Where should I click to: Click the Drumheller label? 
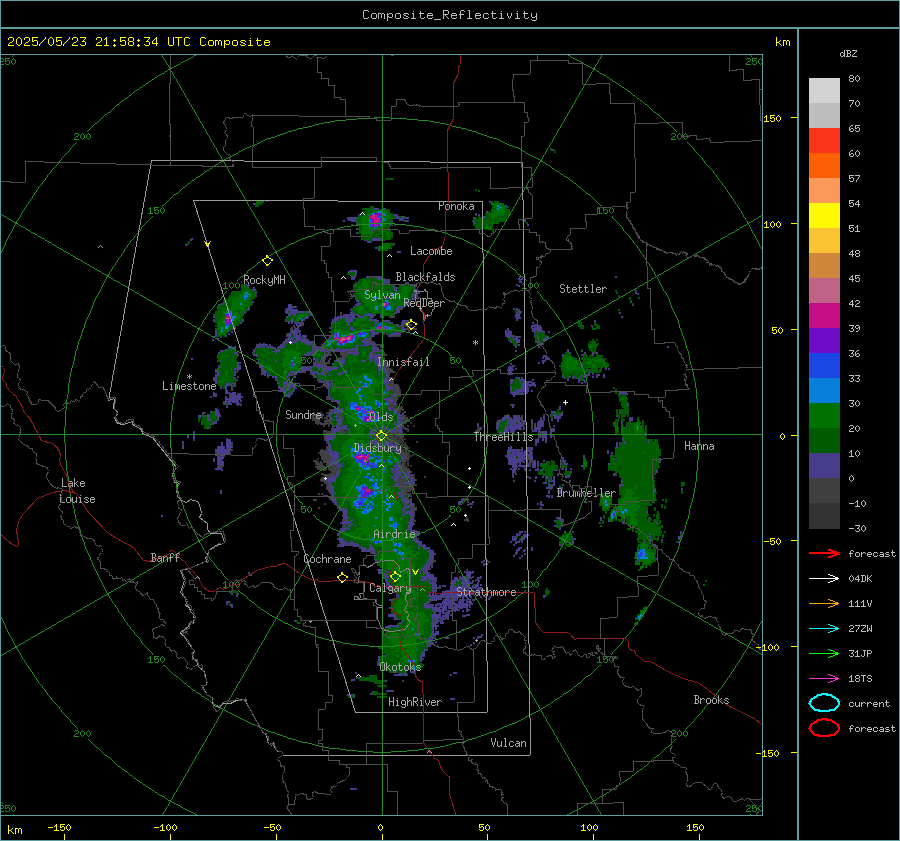pos(586,493)
